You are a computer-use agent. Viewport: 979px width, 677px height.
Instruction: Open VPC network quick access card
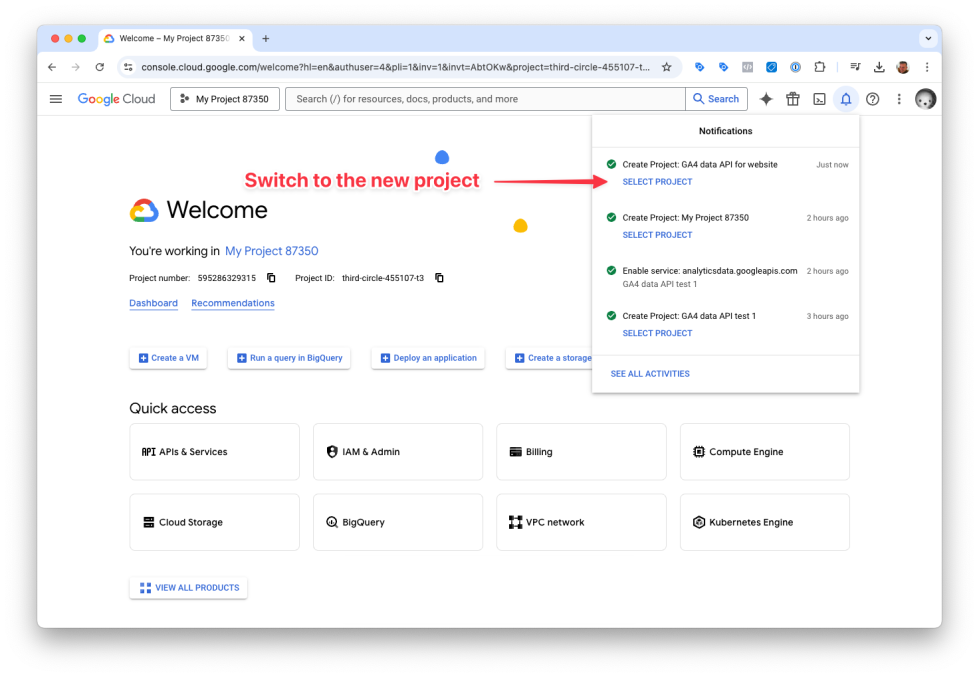pyautogui.click(x=581, y=522)
